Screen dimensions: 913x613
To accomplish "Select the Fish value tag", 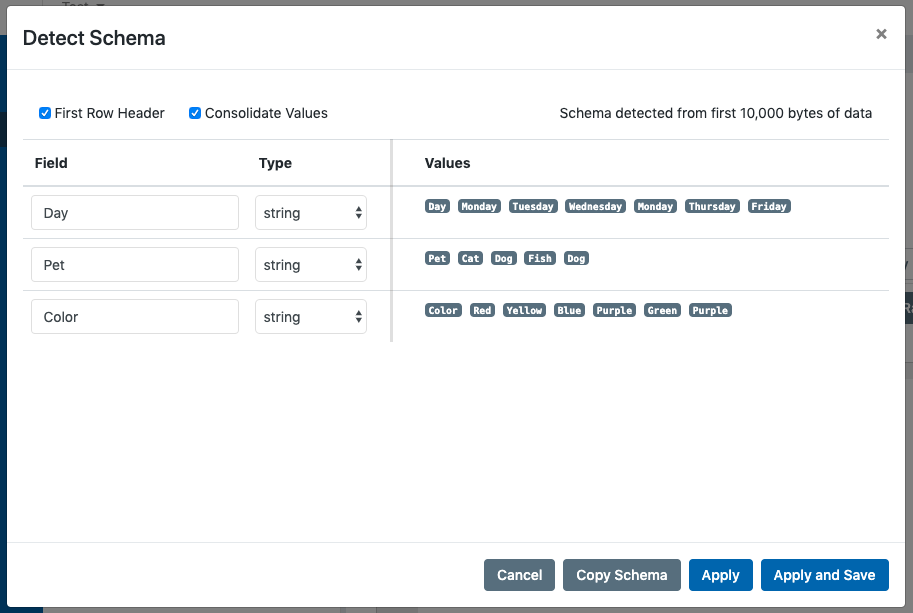I will coord(540,258).
